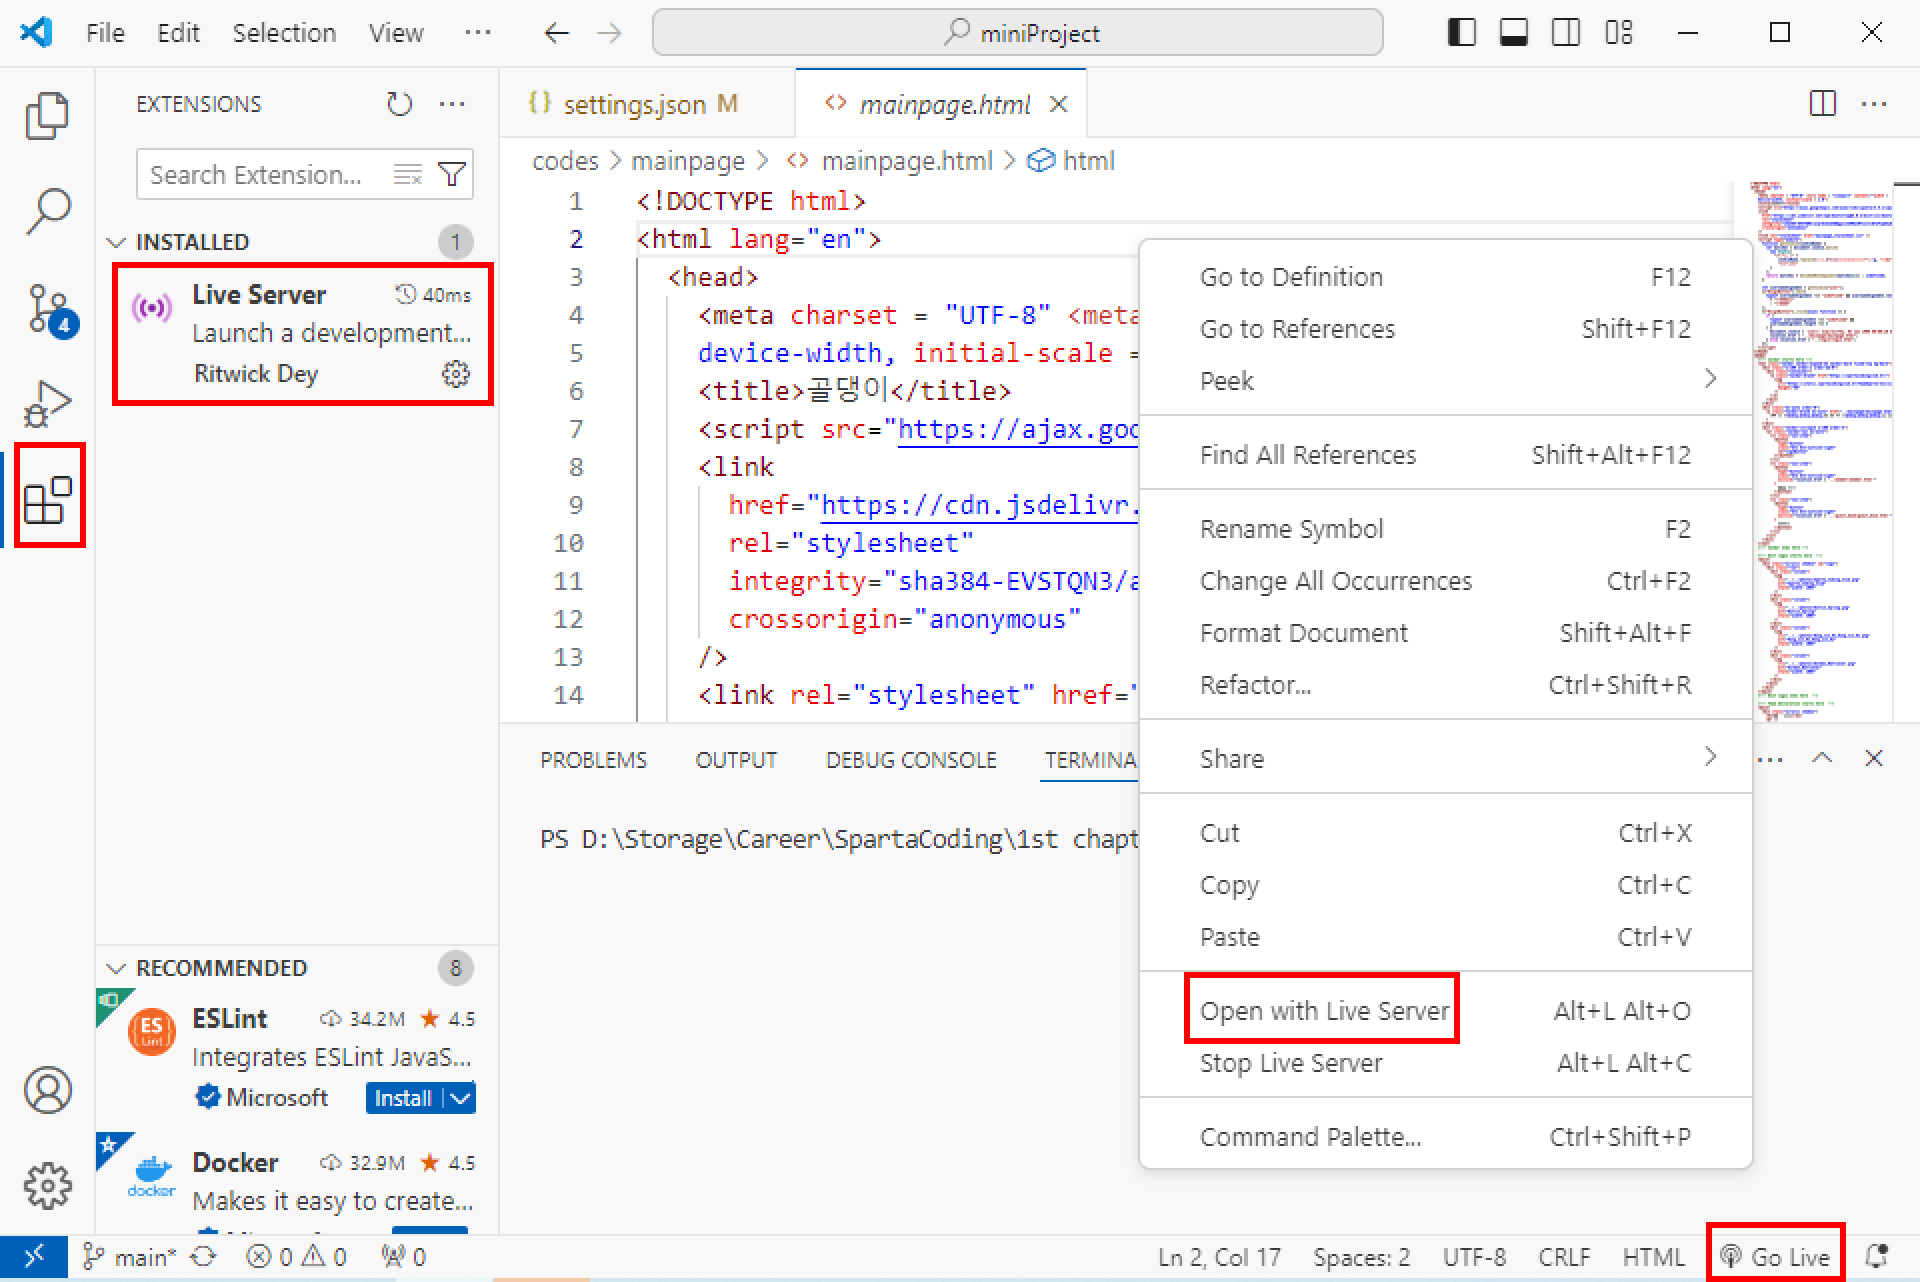Open ESLint Install dropdown arrow
Viewport: 1920px width, 1282px height.
click(x=460, y=1098)
